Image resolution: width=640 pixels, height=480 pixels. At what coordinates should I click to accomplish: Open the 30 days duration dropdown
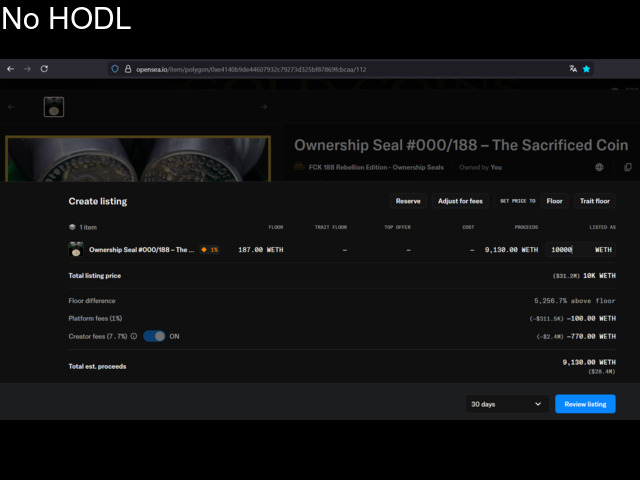click(x=507, y=404)
